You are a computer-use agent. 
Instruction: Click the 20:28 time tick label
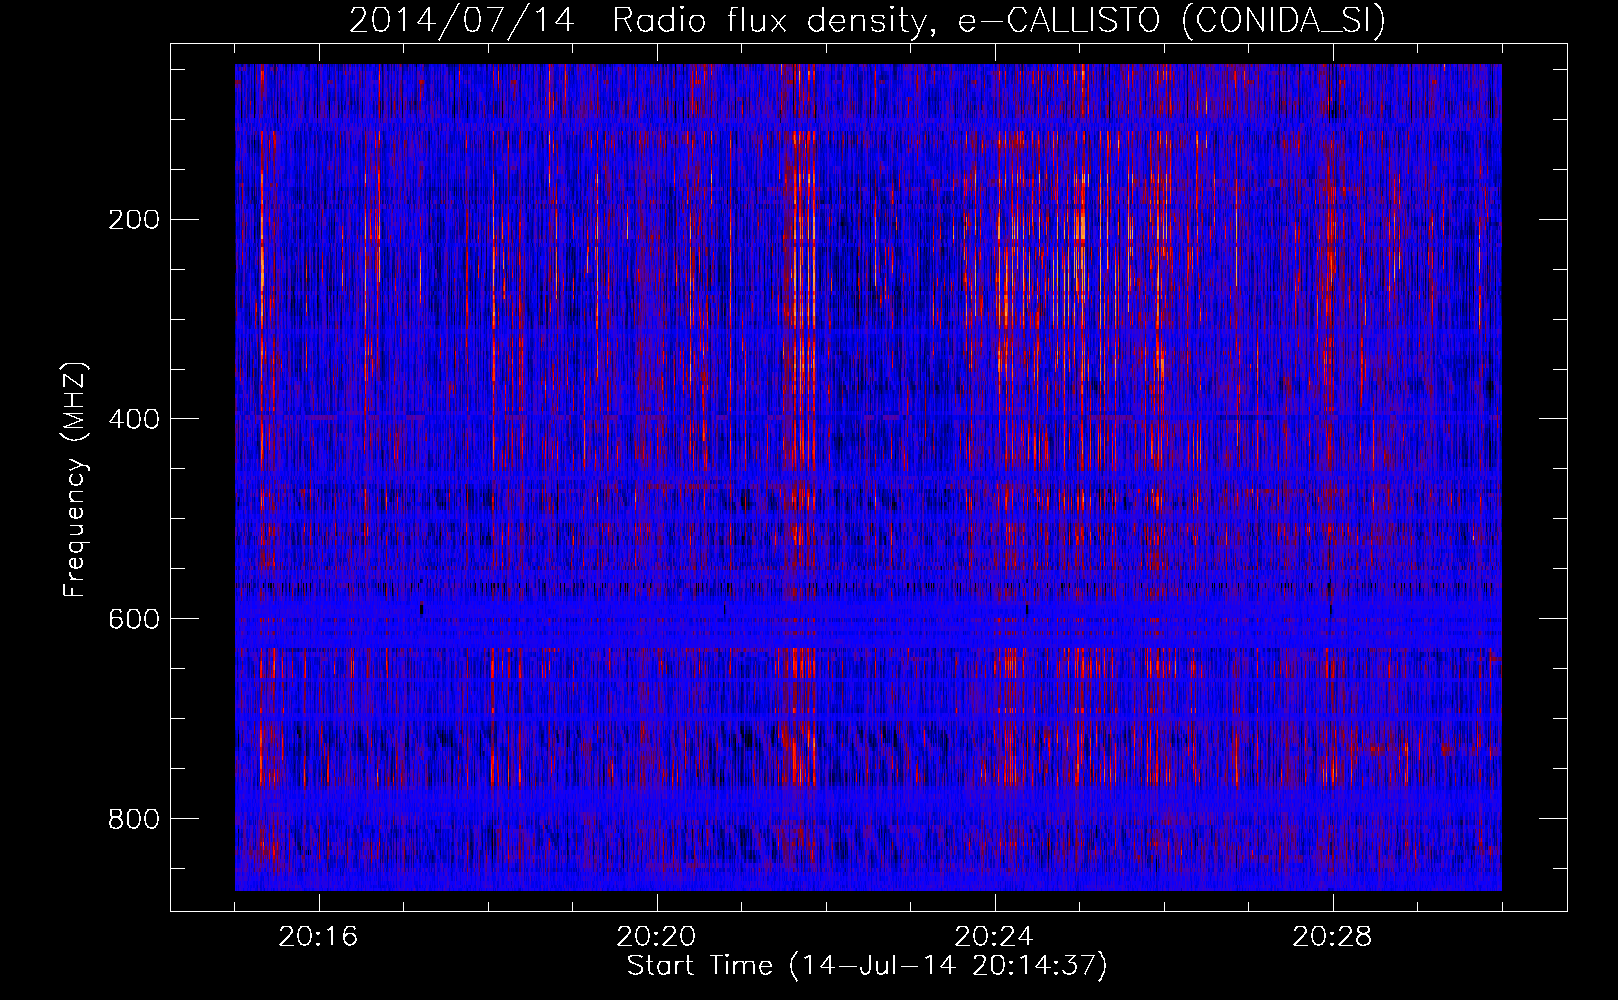click(x=1332, y=938)
